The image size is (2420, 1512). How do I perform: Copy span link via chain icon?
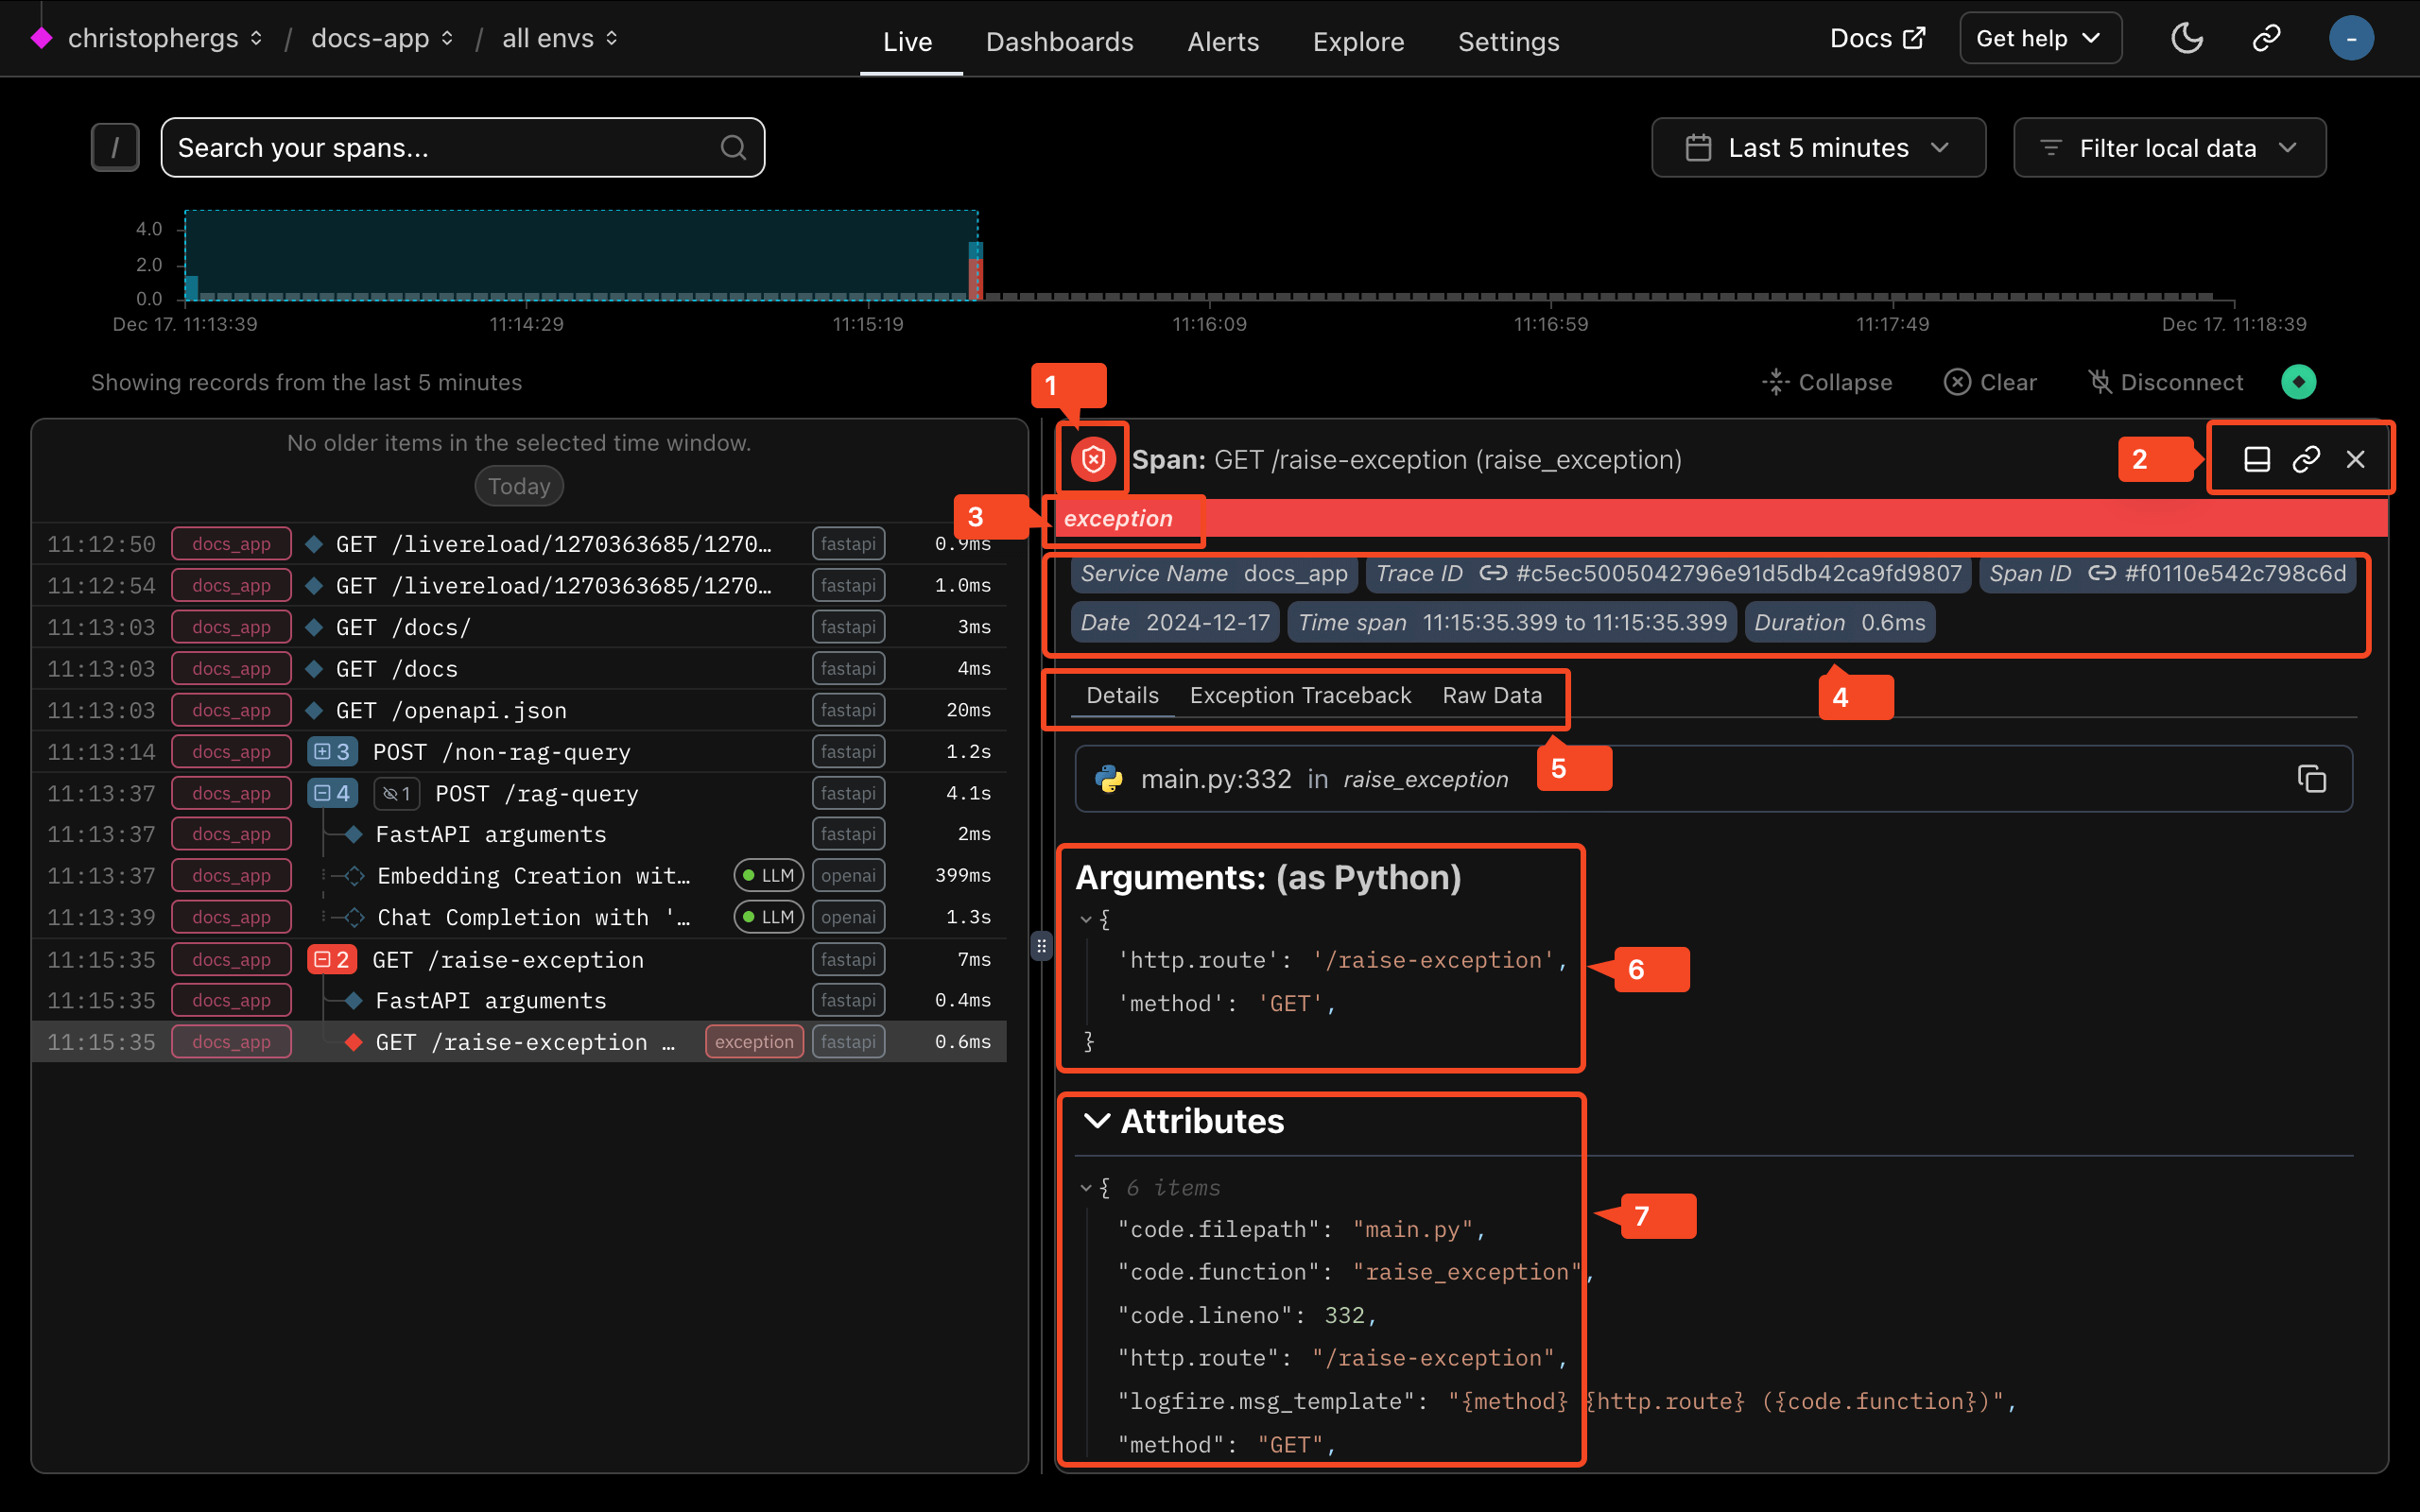[2306, 459]
